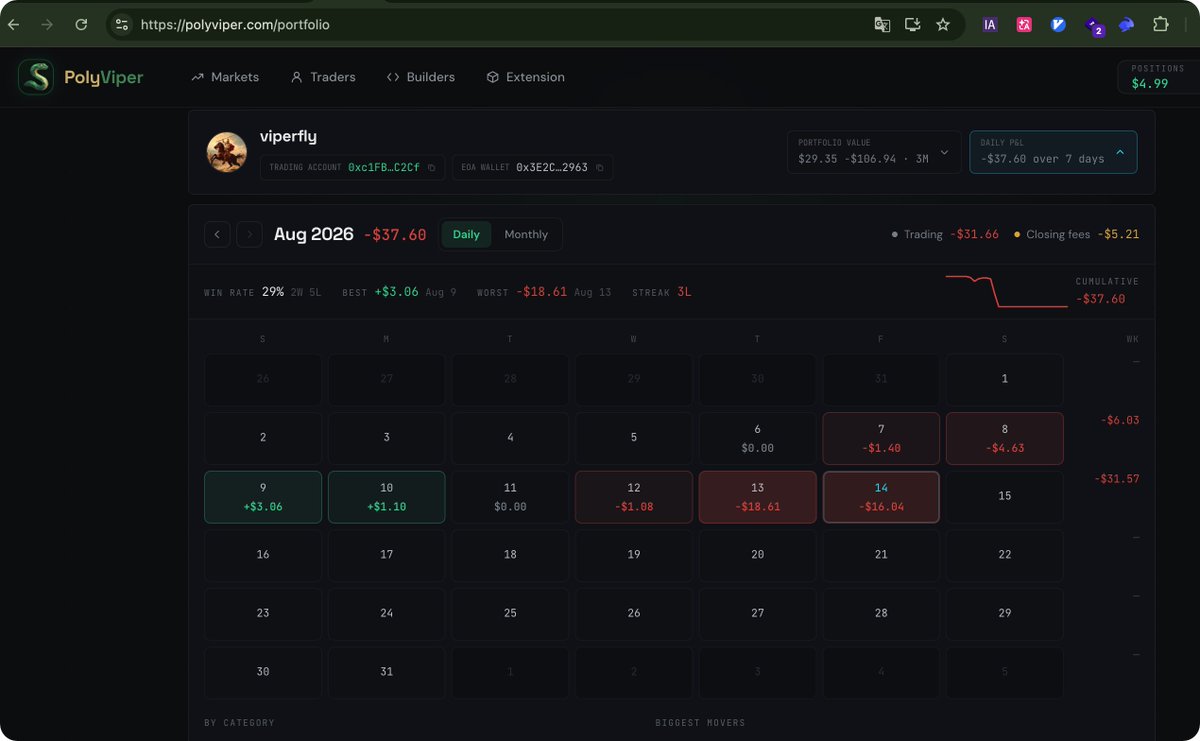Reload the page
This screenshot has height=741, width=1200.
pos(81,24)
